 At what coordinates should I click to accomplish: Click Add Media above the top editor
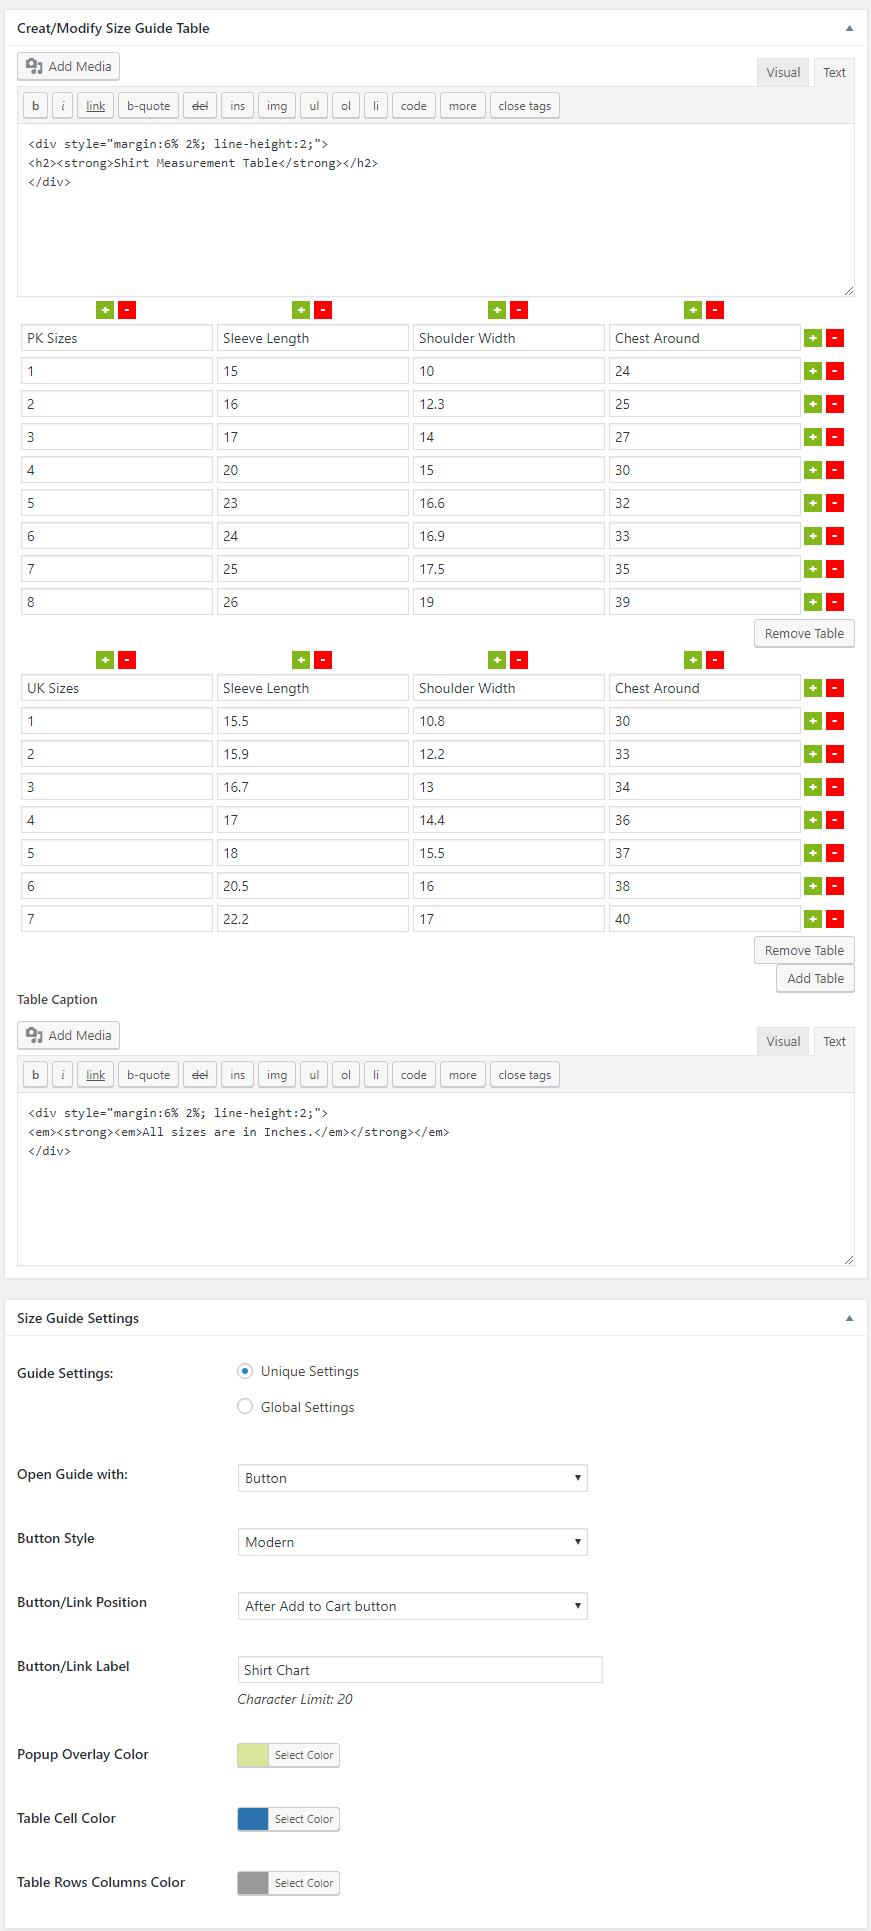(69, 66)
